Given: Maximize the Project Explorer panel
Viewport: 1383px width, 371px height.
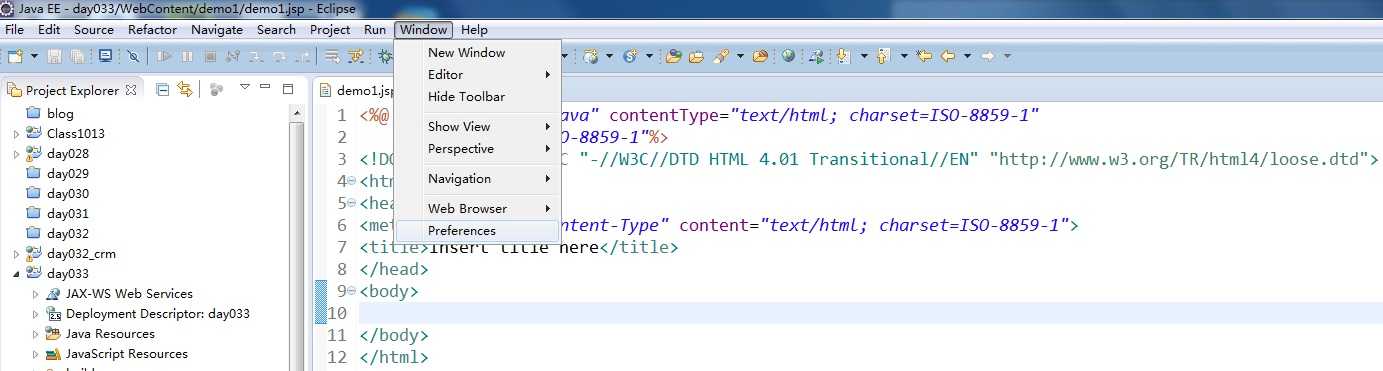Looking at the screenshot, I should tap(288, 89).
